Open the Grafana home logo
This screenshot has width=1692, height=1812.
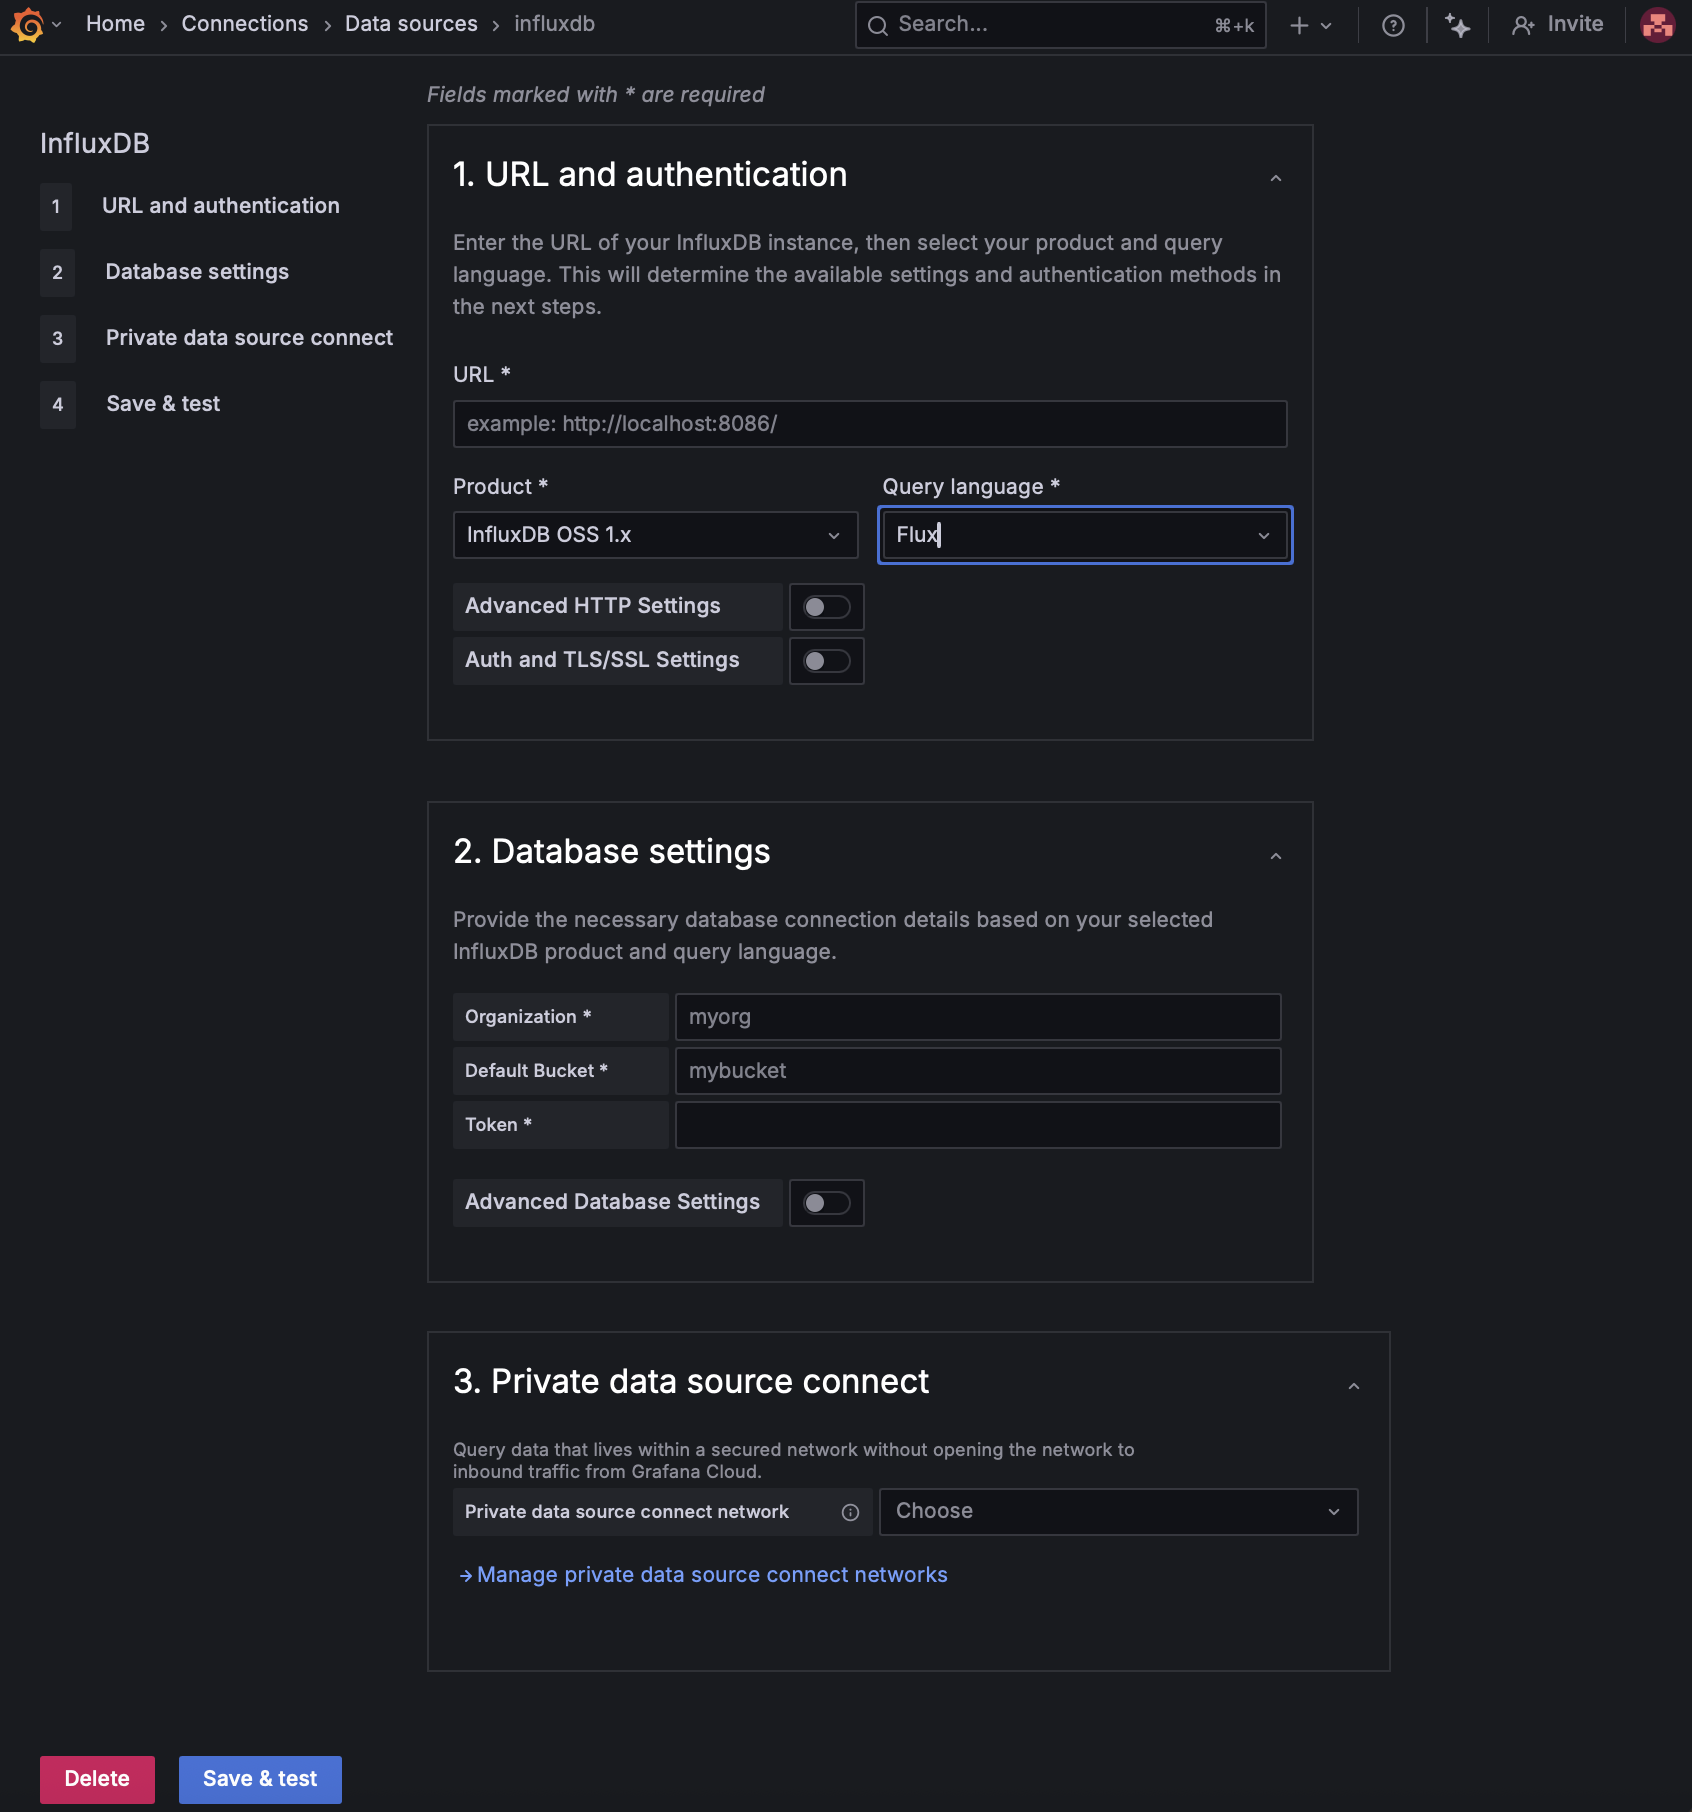point(28,24)
